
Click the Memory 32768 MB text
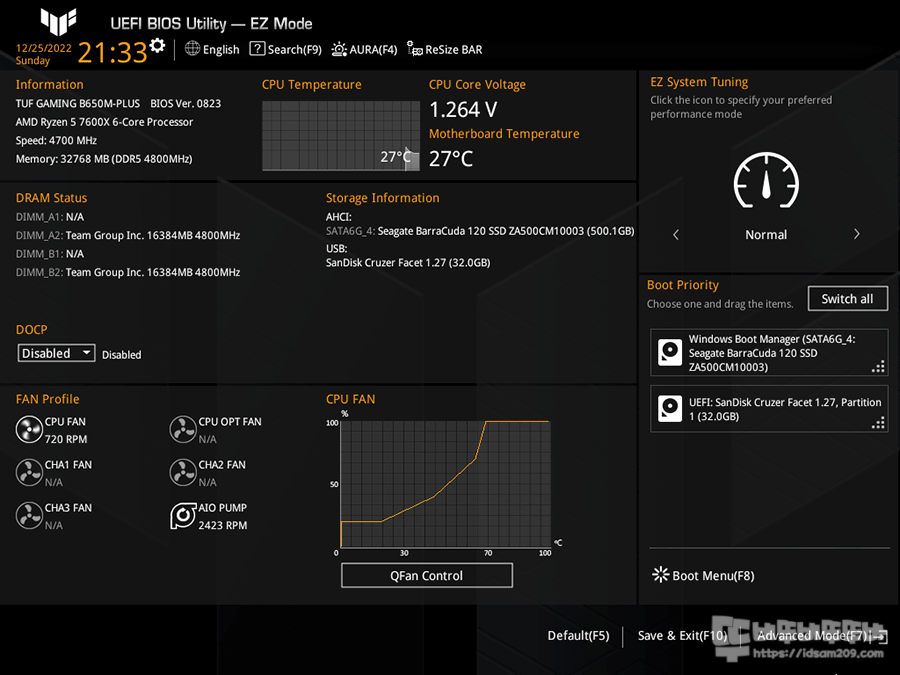[104, 158]
